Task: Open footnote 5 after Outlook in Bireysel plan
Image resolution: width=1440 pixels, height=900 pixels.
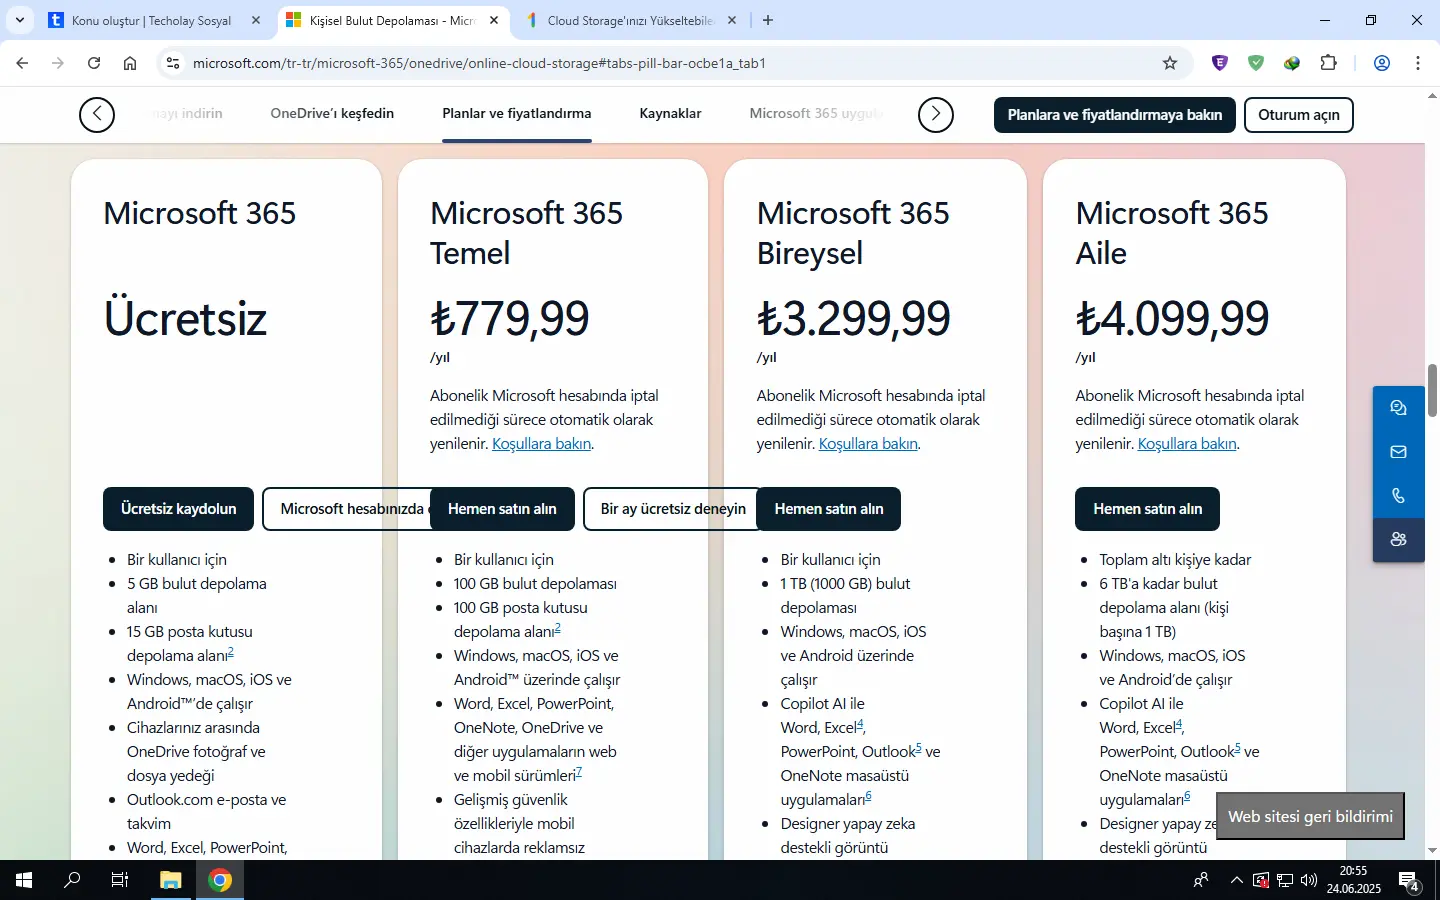Action: coord(919,748)
